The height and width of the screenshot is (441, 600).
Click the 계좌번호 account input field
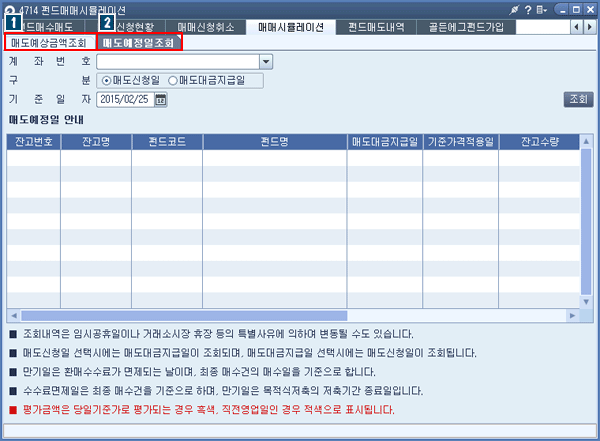(178, 62)
